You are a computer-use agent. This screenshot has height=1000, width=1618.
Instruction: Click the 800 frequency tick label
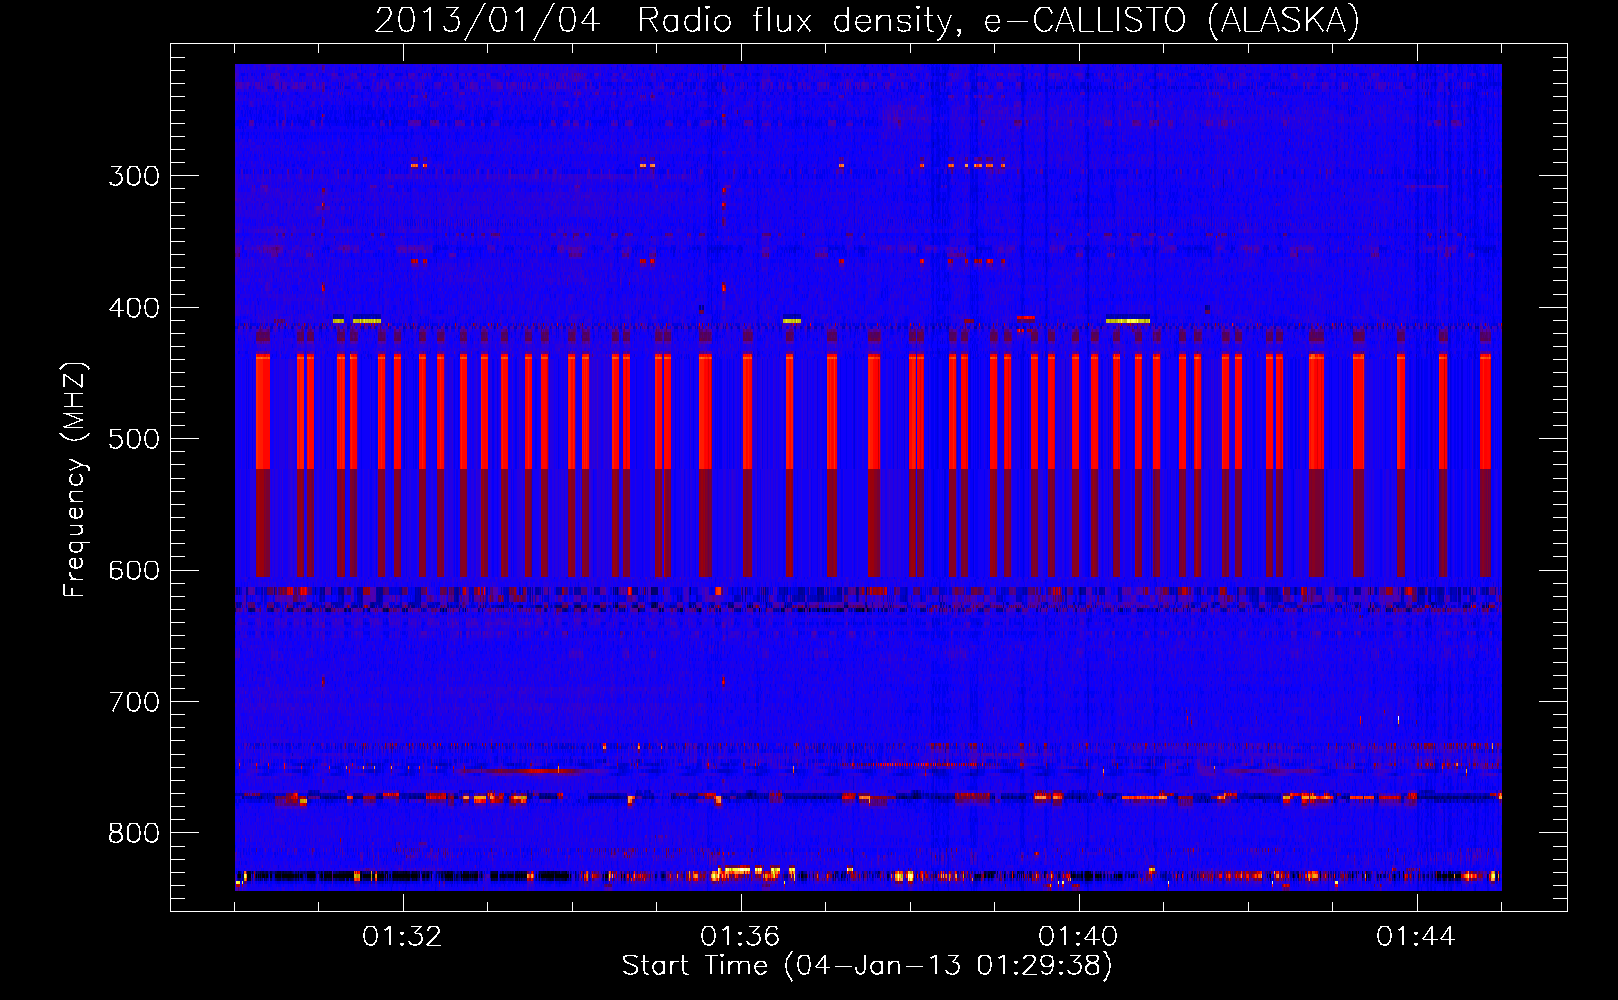(134, 834)
